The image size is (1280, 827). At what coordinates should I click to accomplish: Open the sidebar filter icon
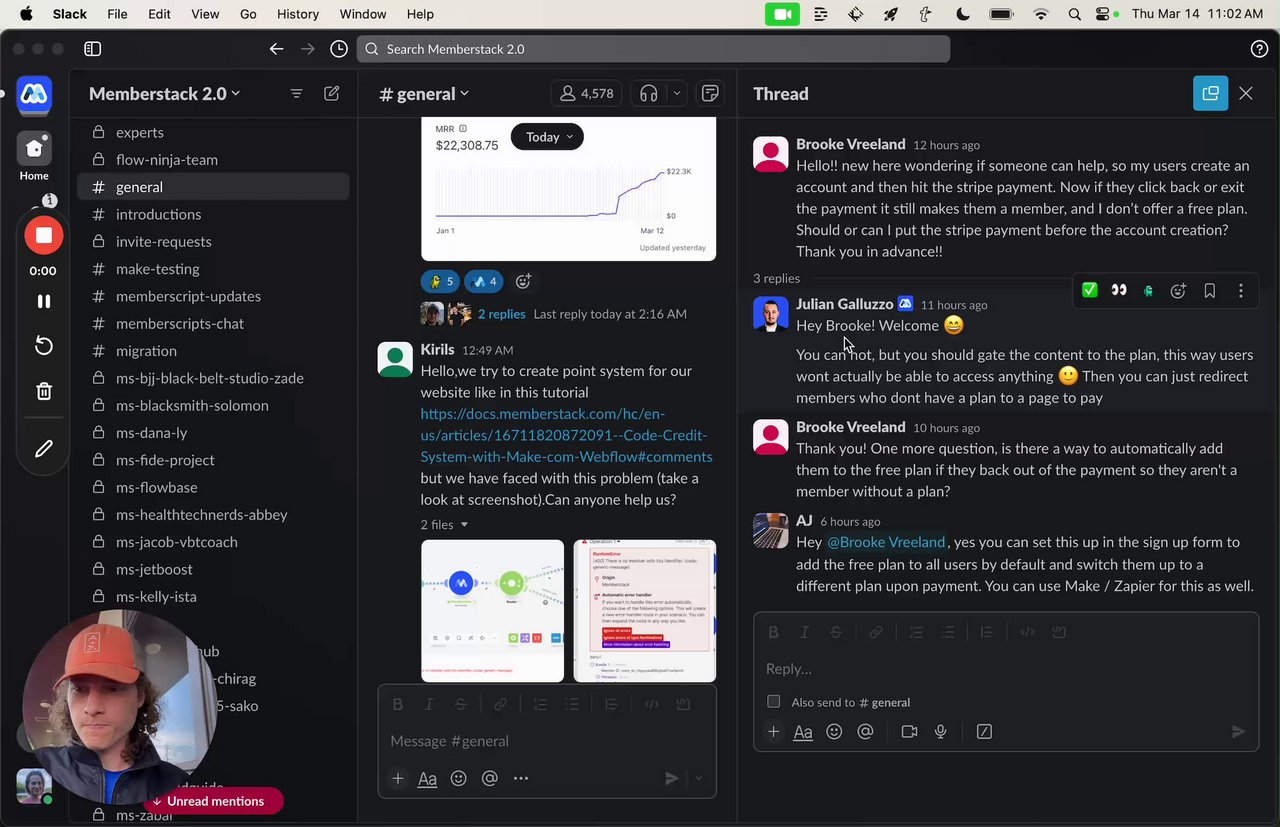click(x=296, y=93)
